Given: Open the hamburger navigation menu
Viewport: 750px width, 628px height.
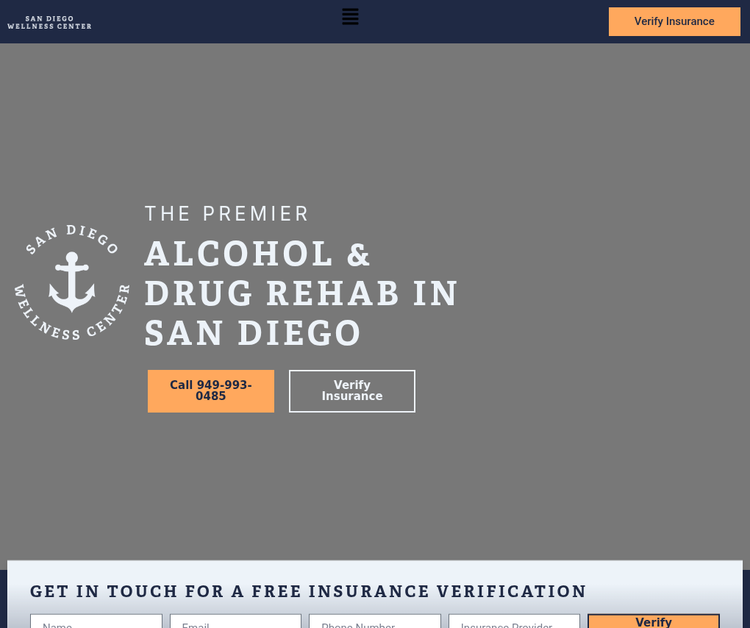Looking at the screenshot, I should [x=350, y=17].
